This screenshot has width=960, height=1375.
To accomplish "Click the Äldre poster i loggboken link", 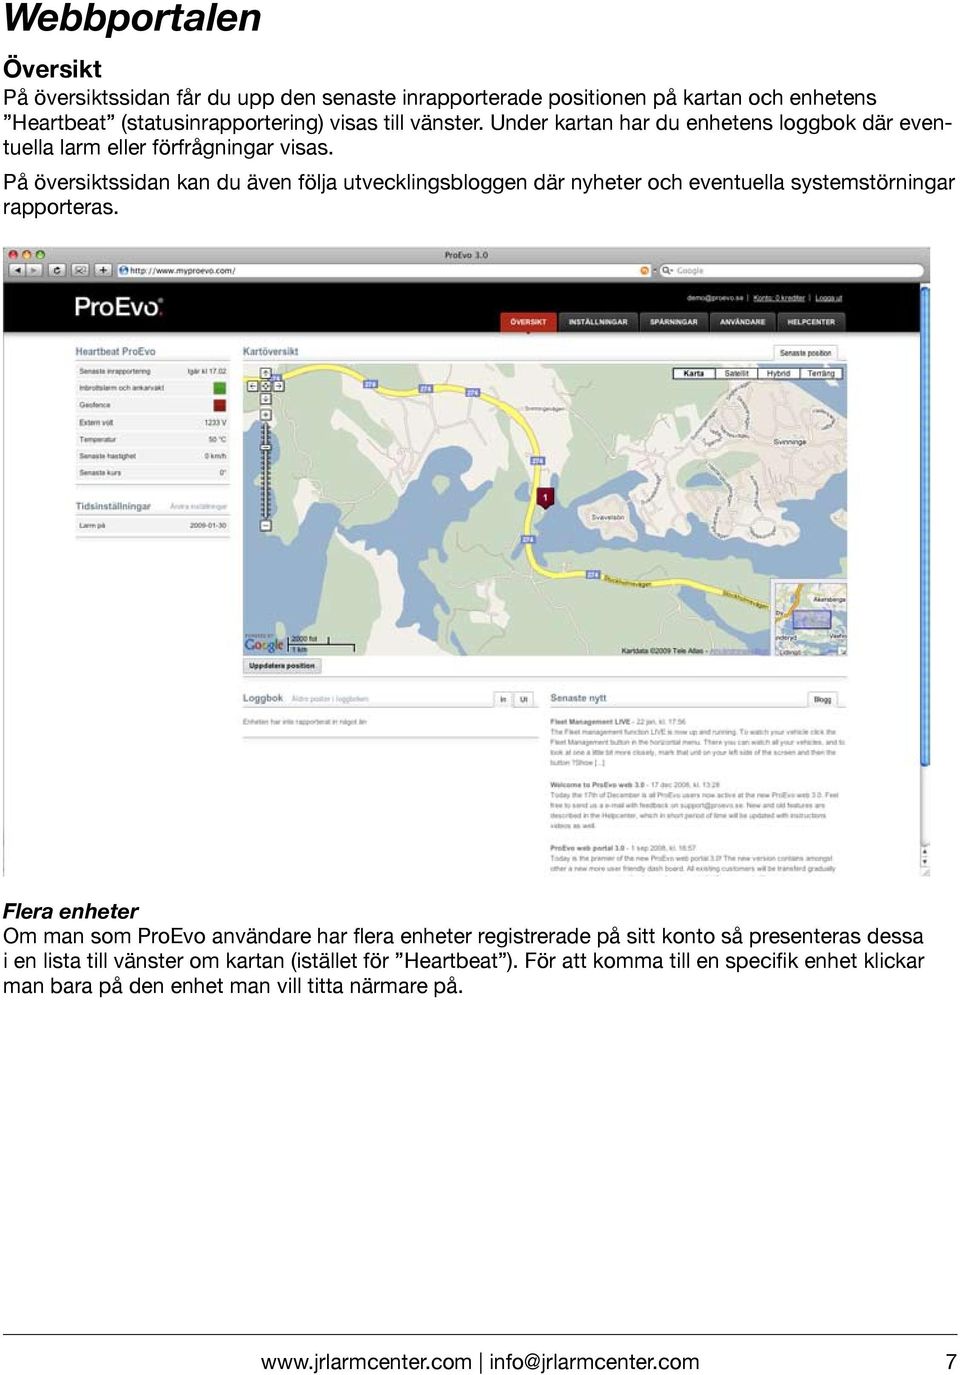I will (330, 699).
